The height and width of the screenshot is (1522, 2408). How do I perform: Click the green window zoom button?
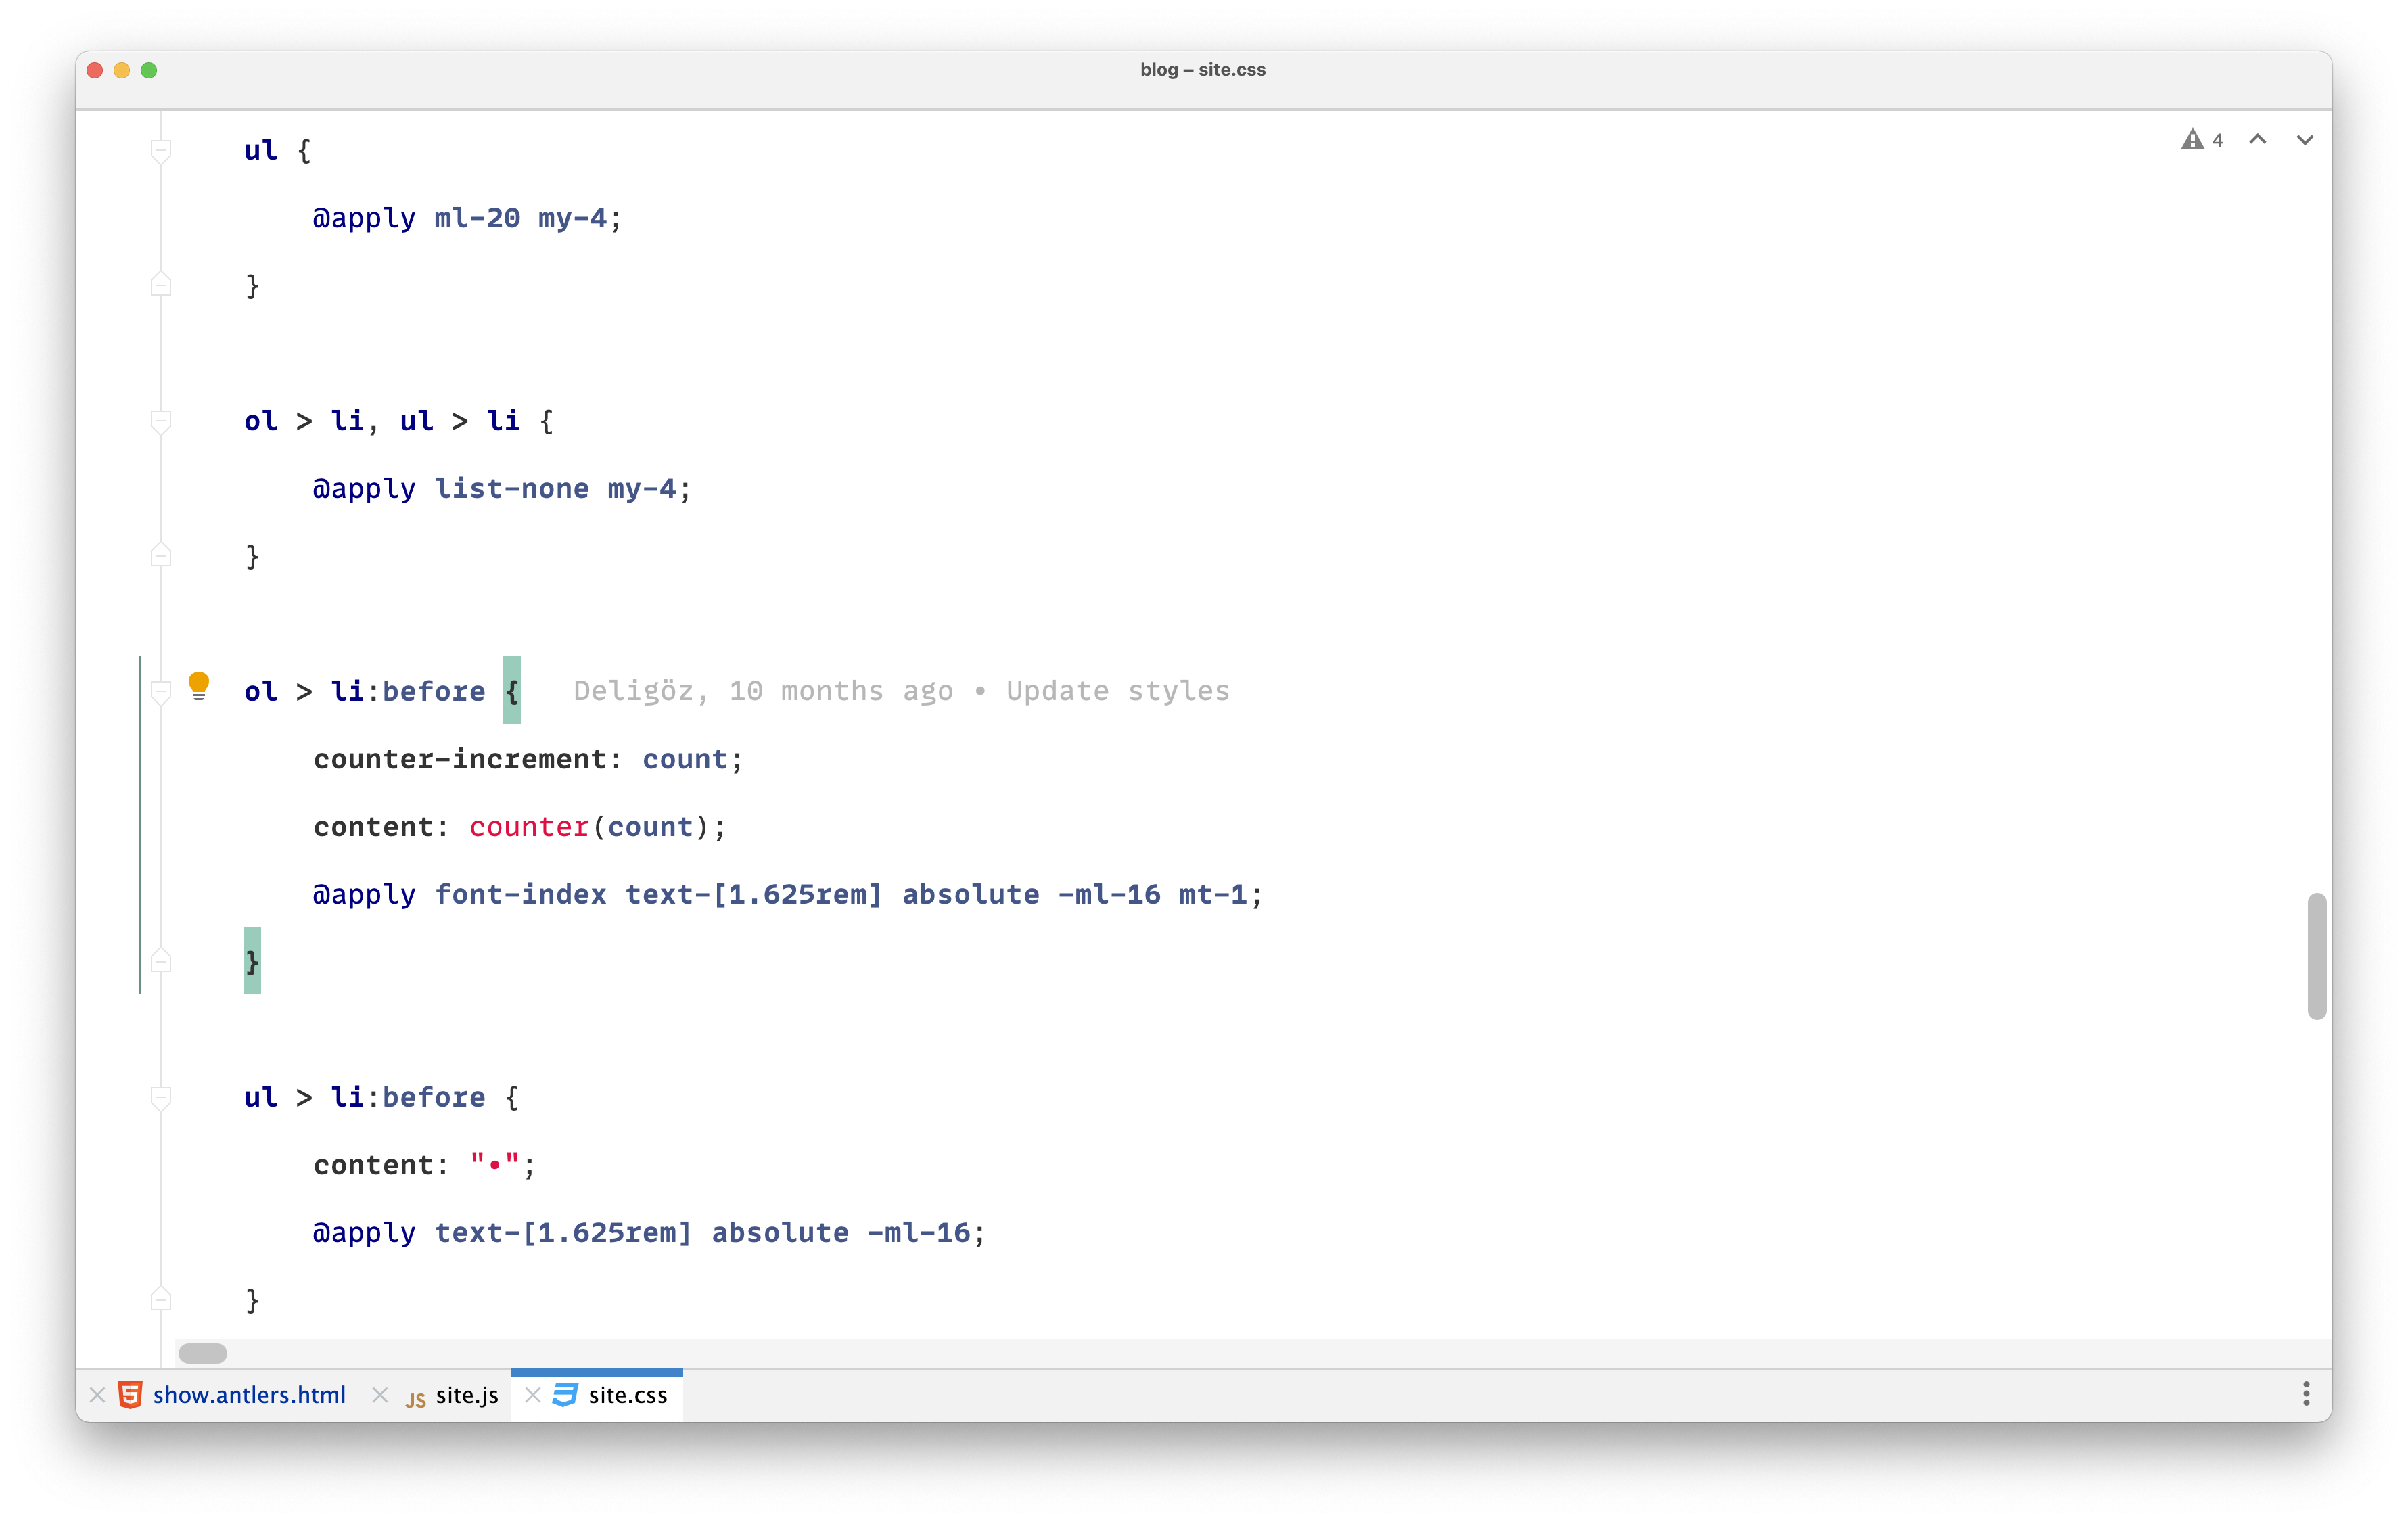coord(149,70)
